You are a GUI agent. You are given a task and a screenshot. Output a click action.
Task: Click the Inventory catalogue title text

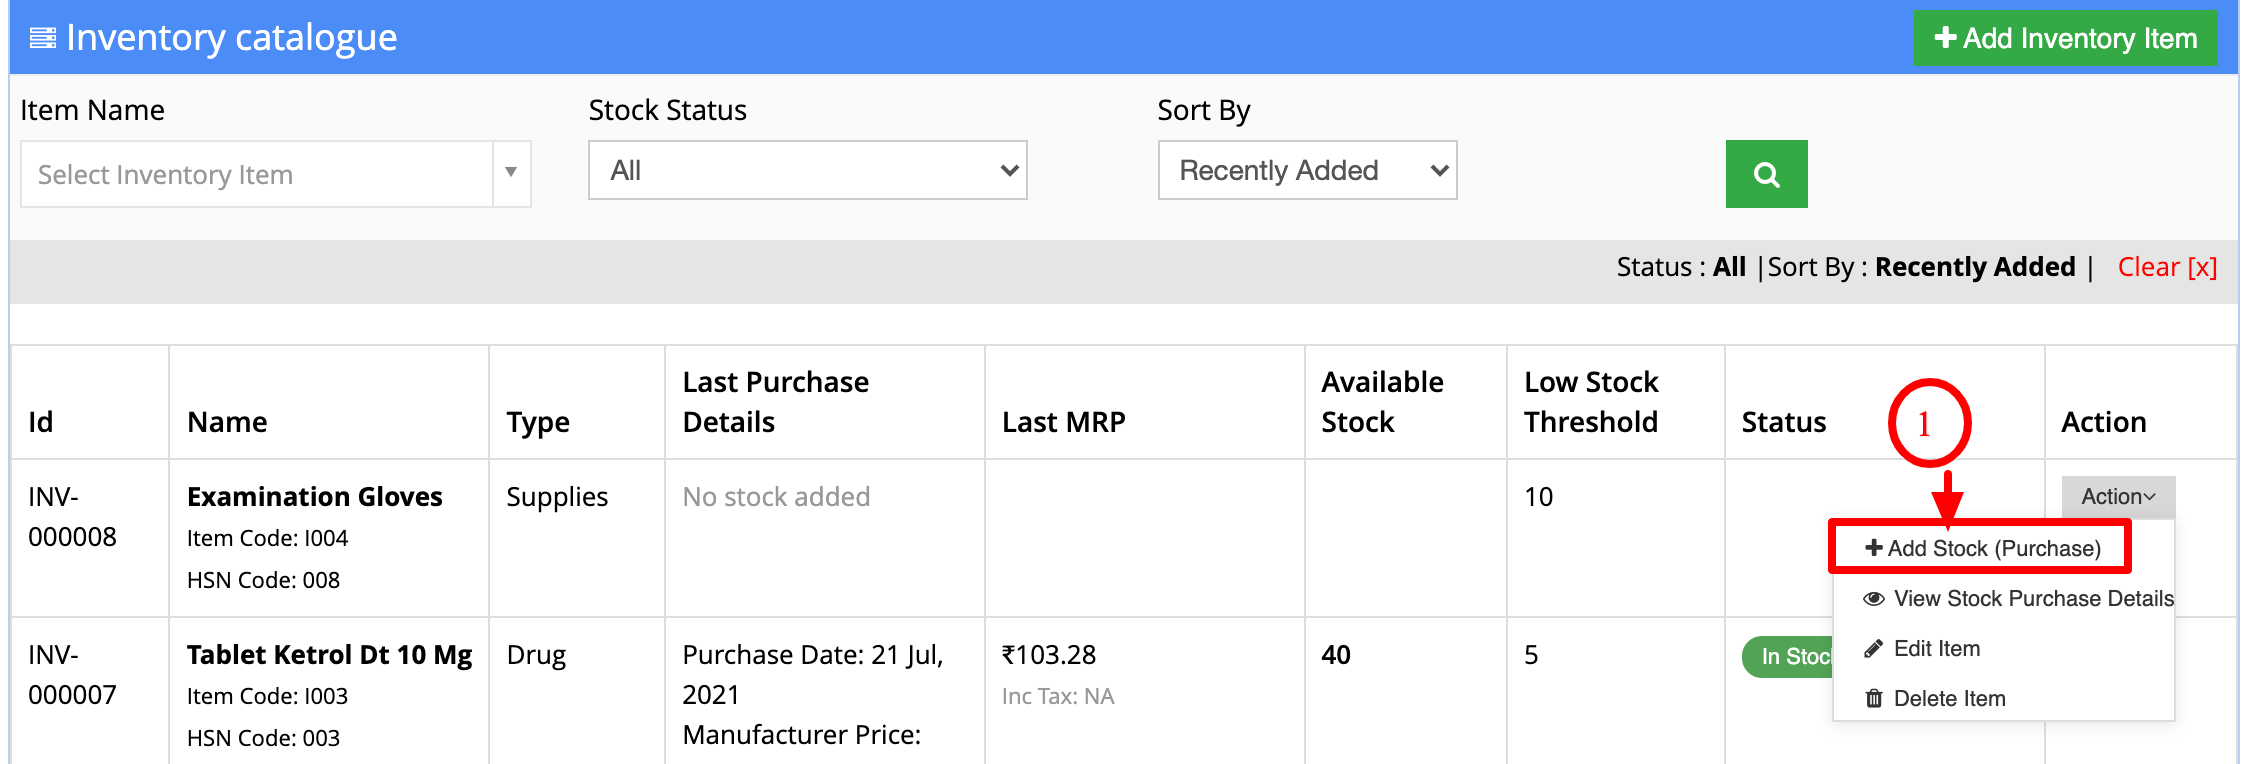click(x=232, y=38)
